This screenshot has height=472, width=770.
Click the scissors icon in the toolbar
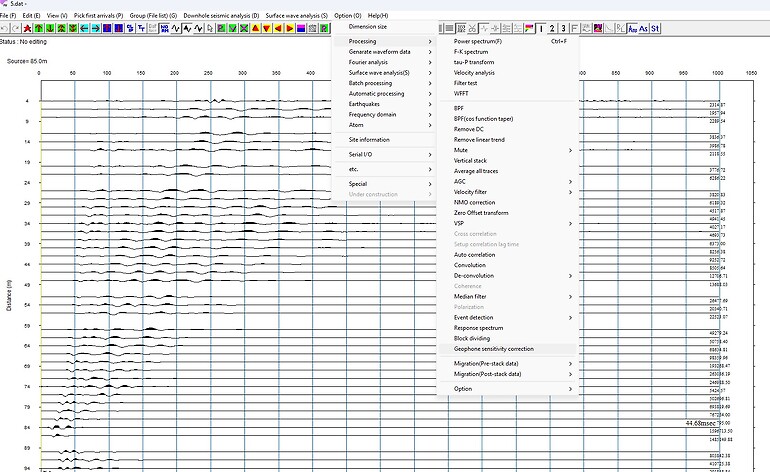472,28
